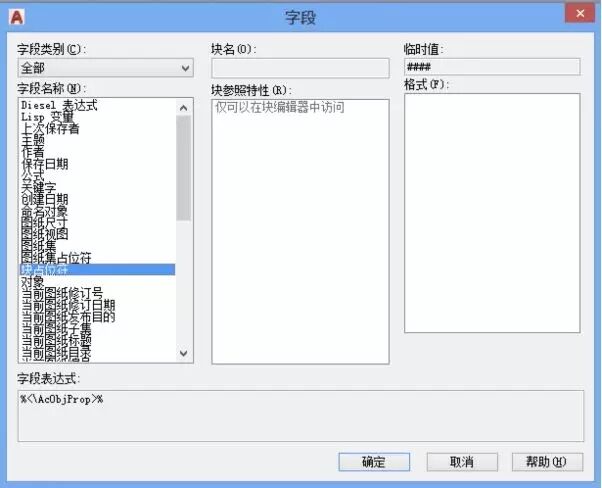This screenshot has width=602, height=488.
Task: Pick '创建日期' field name
Action: coord(46,199)
